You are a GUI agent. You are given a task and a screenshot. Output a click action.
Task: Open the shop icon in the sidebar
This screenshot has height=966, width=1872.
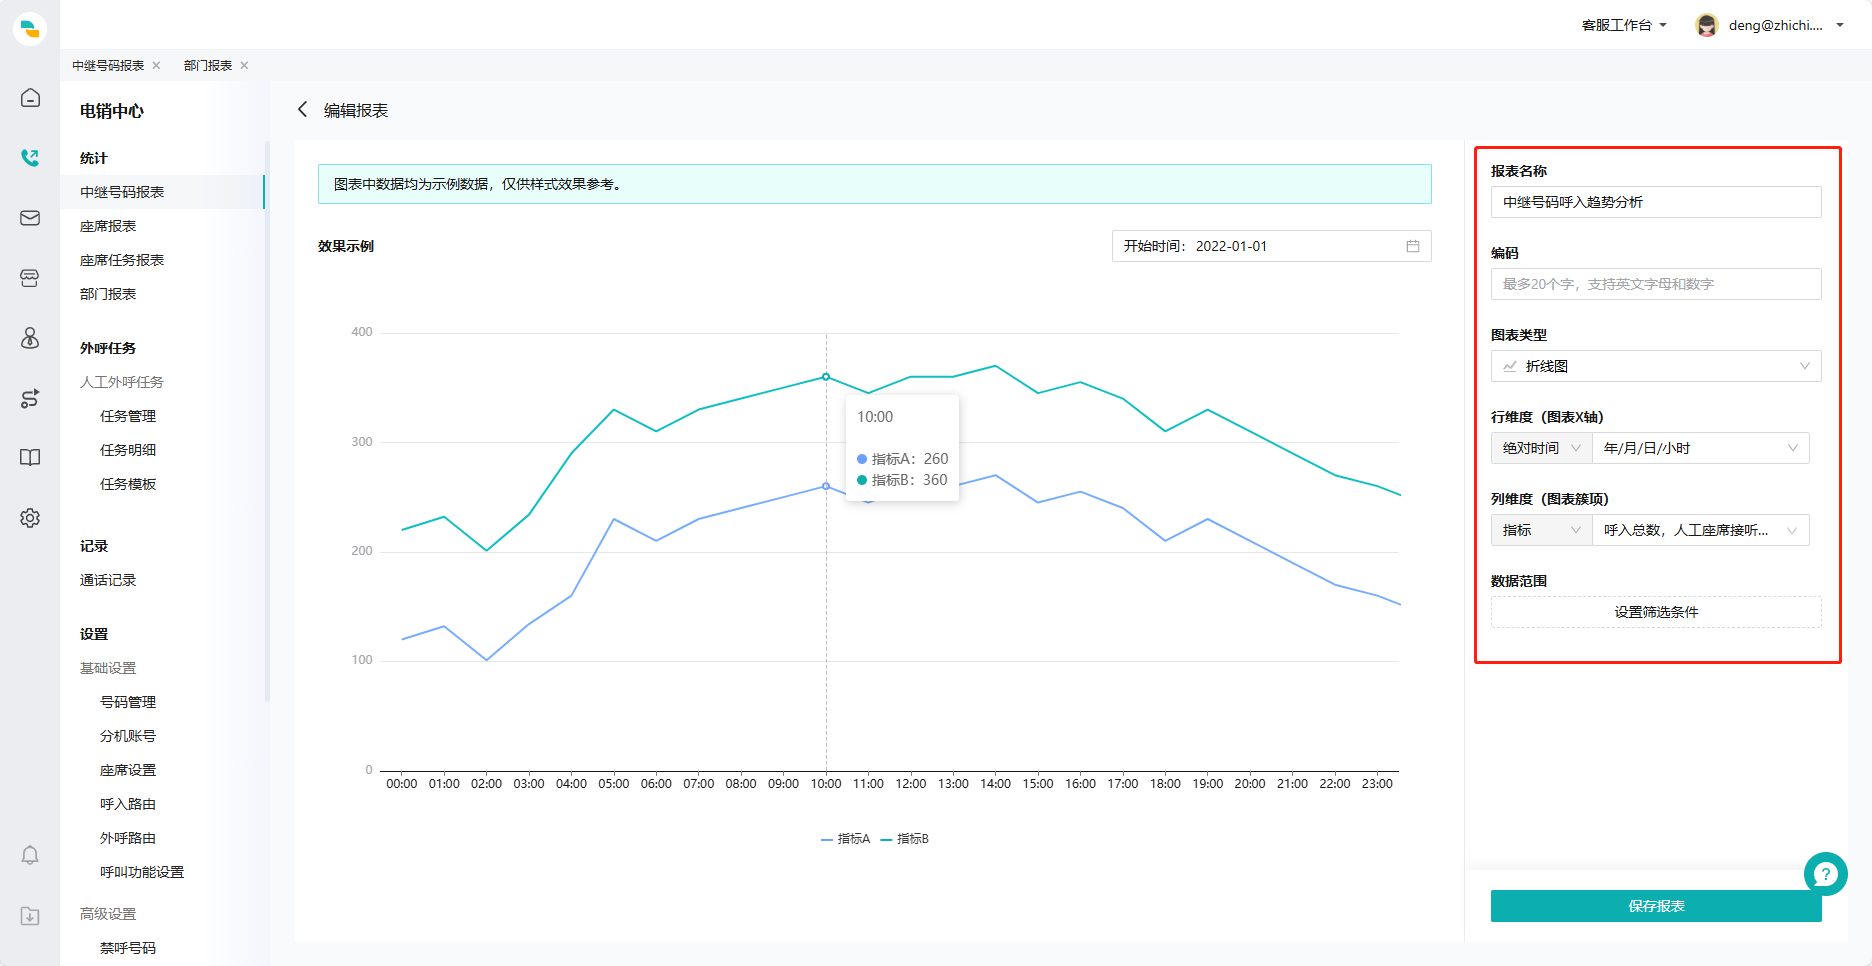pos(30,278)
